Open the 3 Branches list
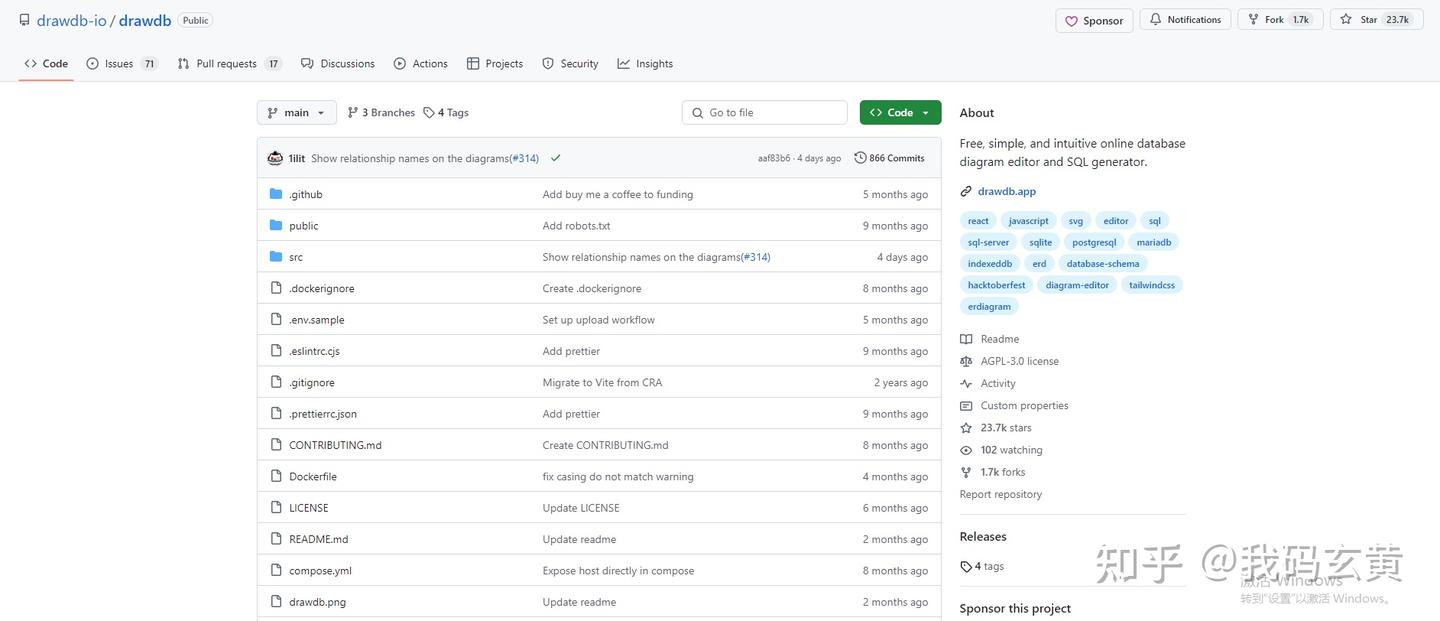The image size is (1440, 621). coord(381,113)
